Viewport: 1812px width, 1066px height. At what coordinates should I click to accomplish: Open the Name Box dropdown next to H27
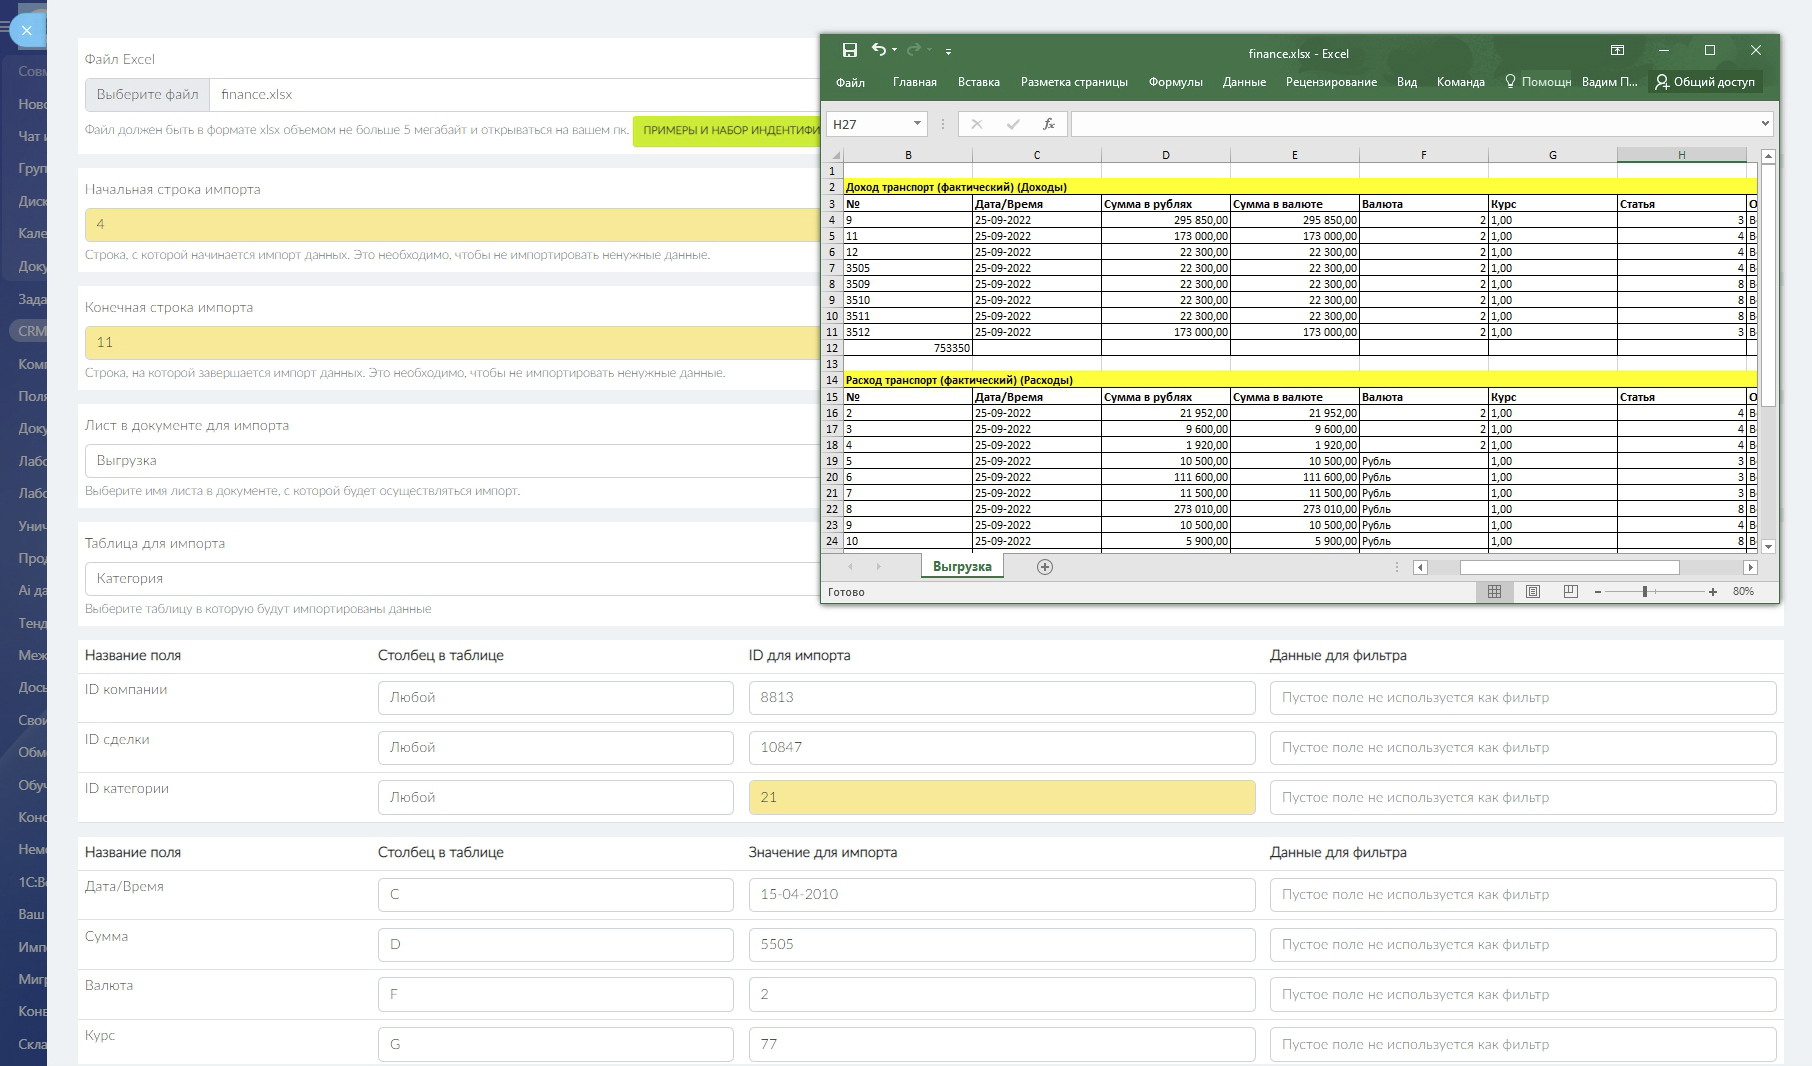[x=917, y=124]
